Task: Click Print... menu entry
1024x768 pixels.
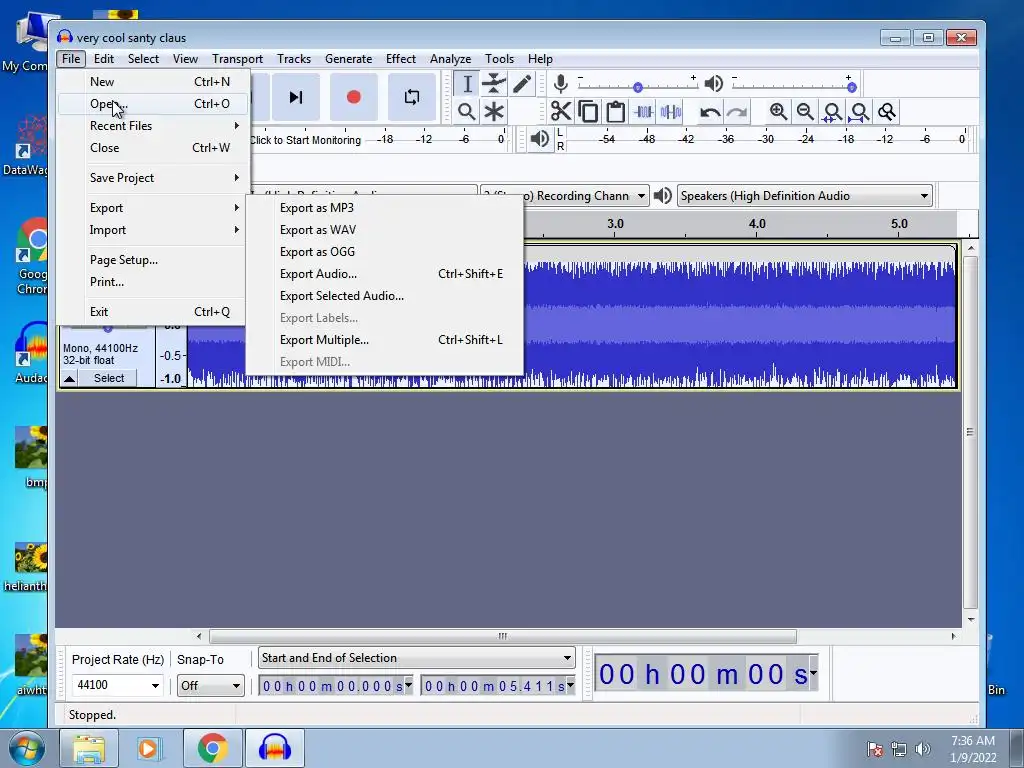Action: tap(153, 282)
